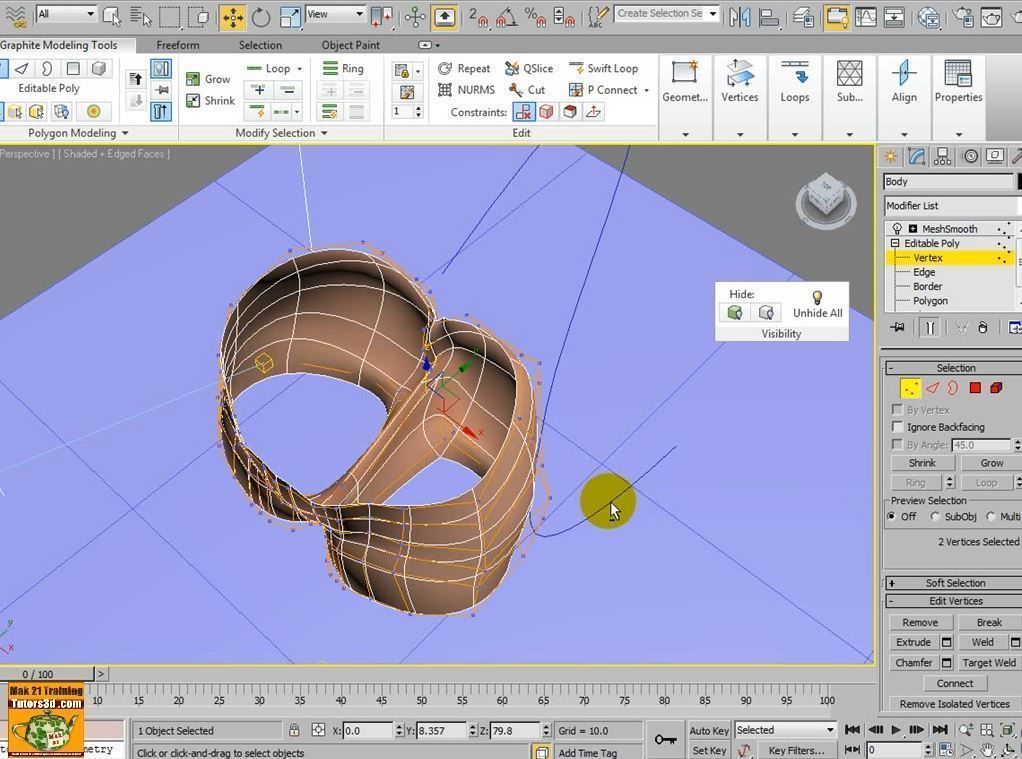Viewport: 1022px width, 759px height.
Task: Select the Off preview selection radio
Action: coord(892,516)
